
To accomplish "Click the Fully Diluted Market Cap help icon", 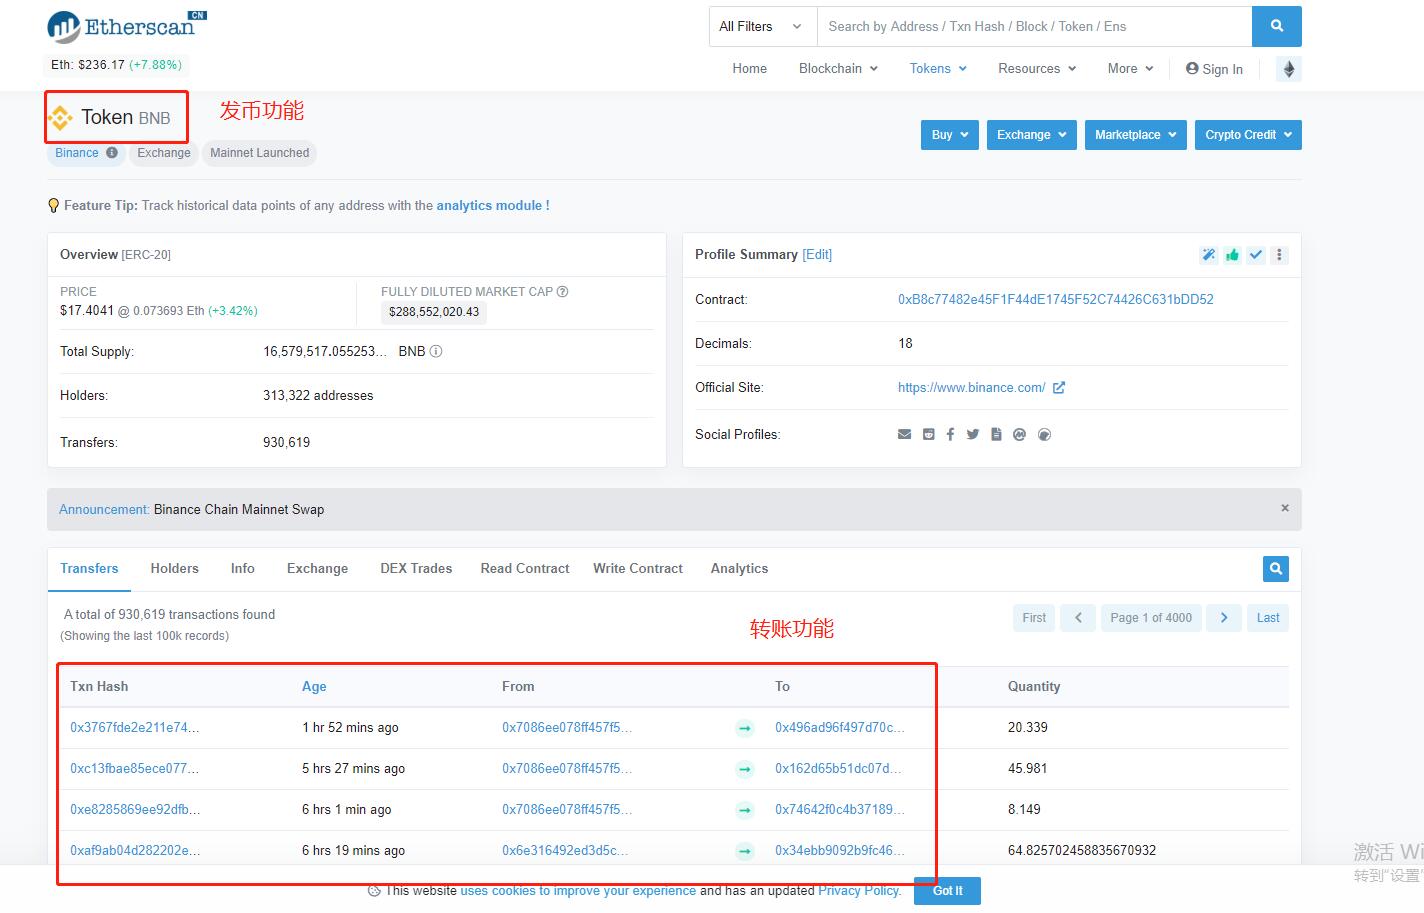I will tap(562, 292).
